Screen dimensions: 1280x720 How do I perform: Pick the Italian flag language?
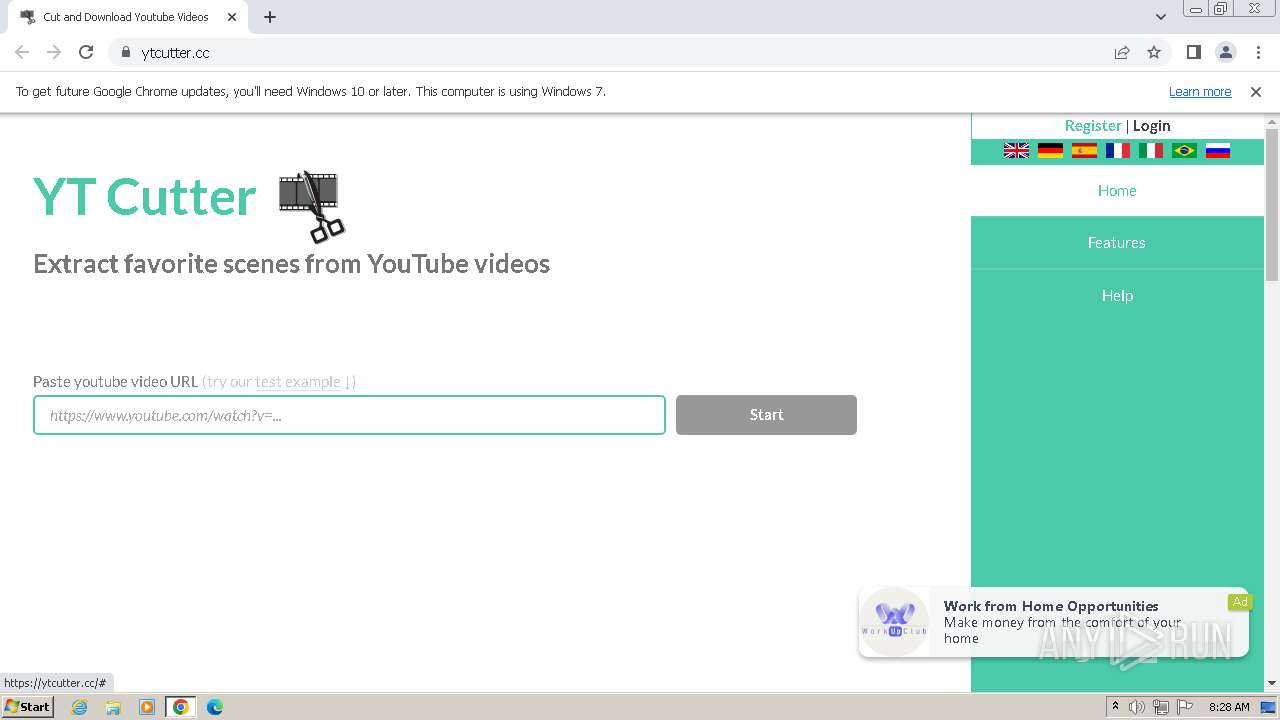coord(1151,151)
